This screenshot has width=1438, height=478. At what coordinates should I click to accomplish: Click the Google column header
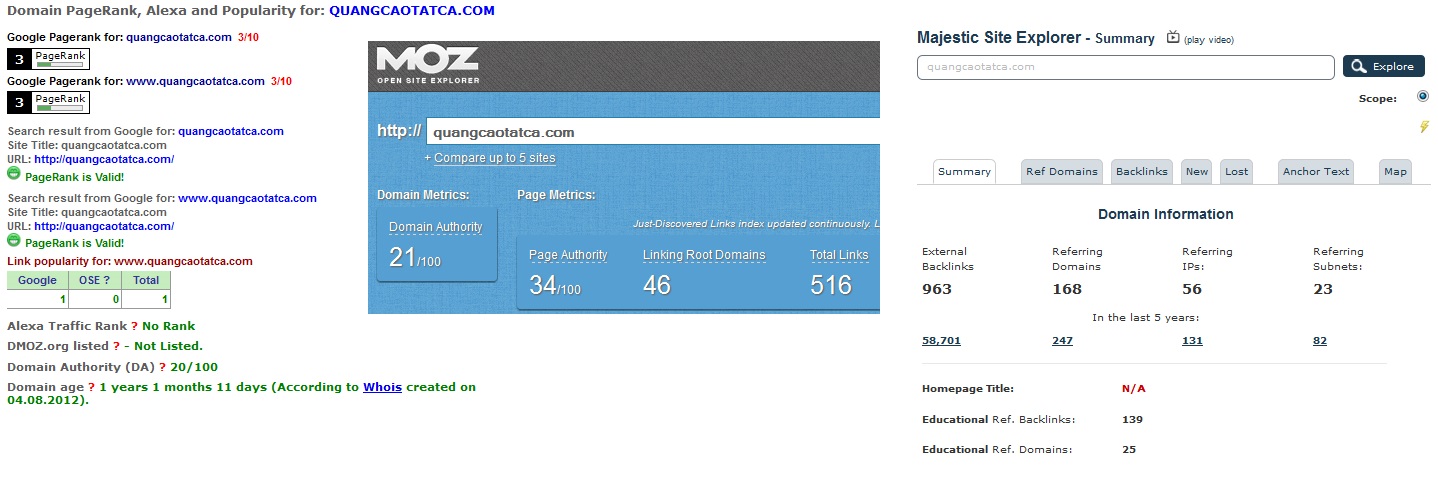point(38,281)
